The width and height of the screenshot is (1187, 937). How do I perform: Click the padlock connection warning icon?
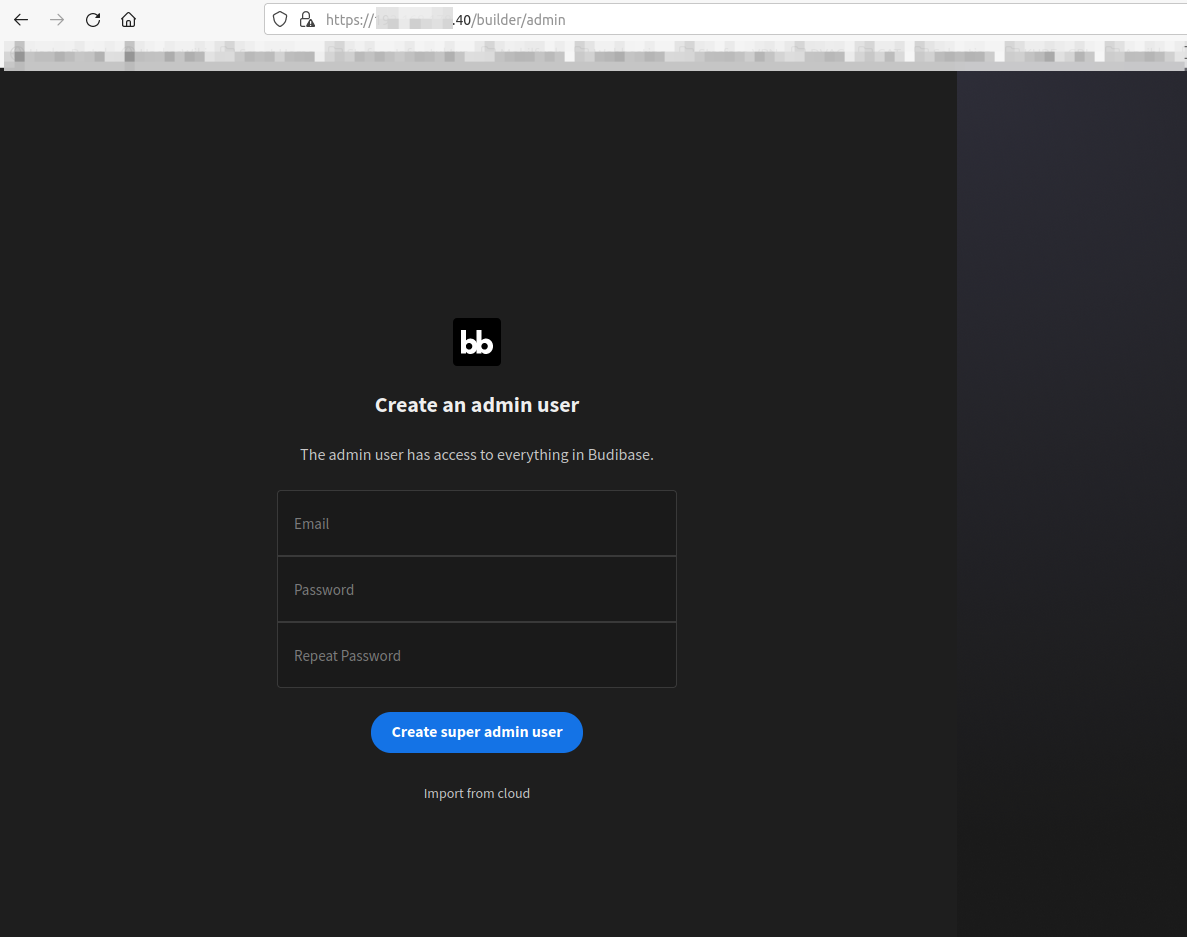coord(307,19)
